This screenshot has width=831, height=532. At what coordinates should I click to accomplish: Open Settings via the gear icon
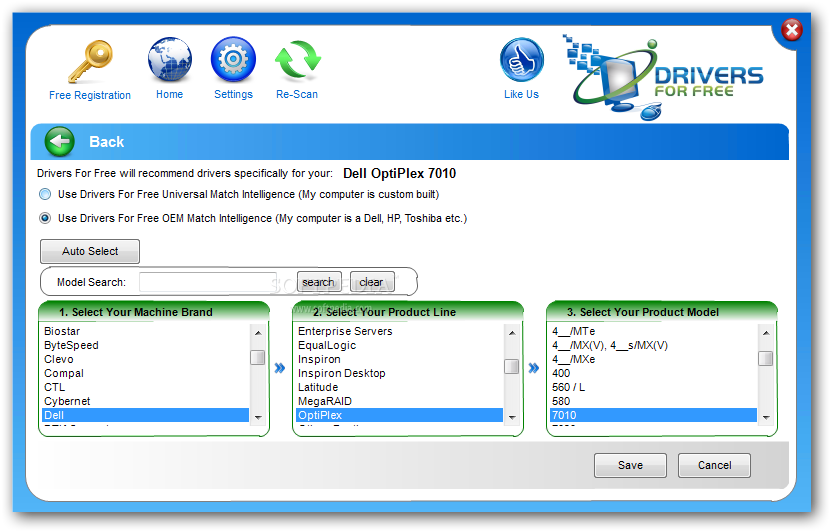[233, 59]
